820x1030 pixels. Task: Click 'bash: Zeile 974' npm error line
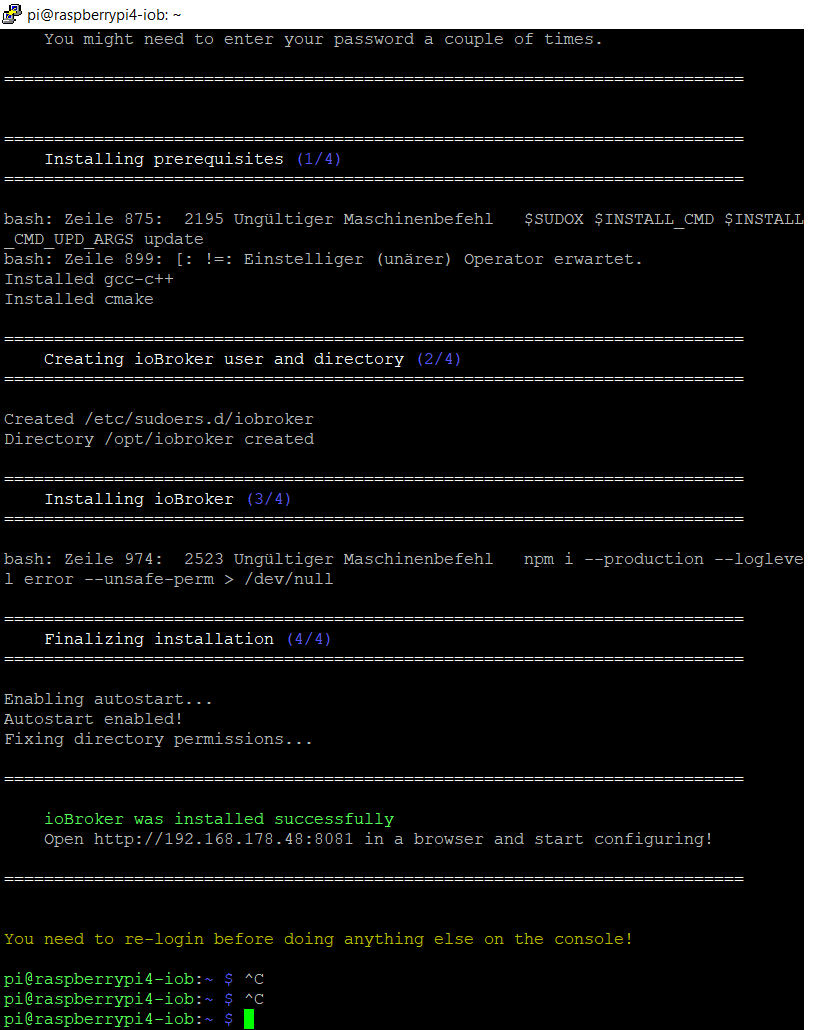point(403,559)
